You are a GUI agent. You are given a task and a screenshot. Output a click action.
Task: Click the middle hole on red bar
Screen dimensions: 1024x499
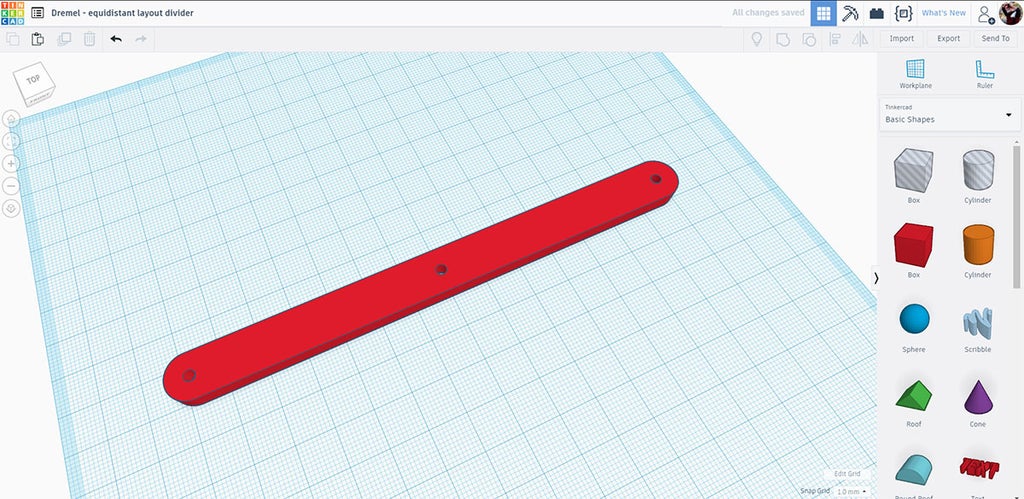(x=441, y=269)
